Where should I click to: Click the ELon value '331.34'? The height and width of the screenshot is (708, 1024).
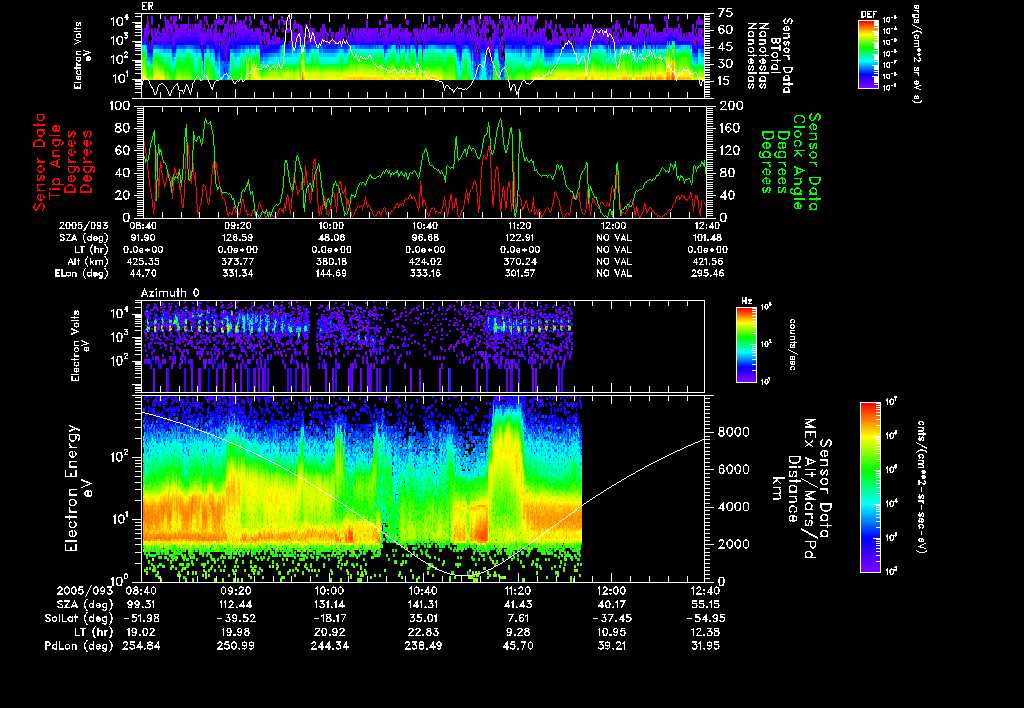point(237,273)
